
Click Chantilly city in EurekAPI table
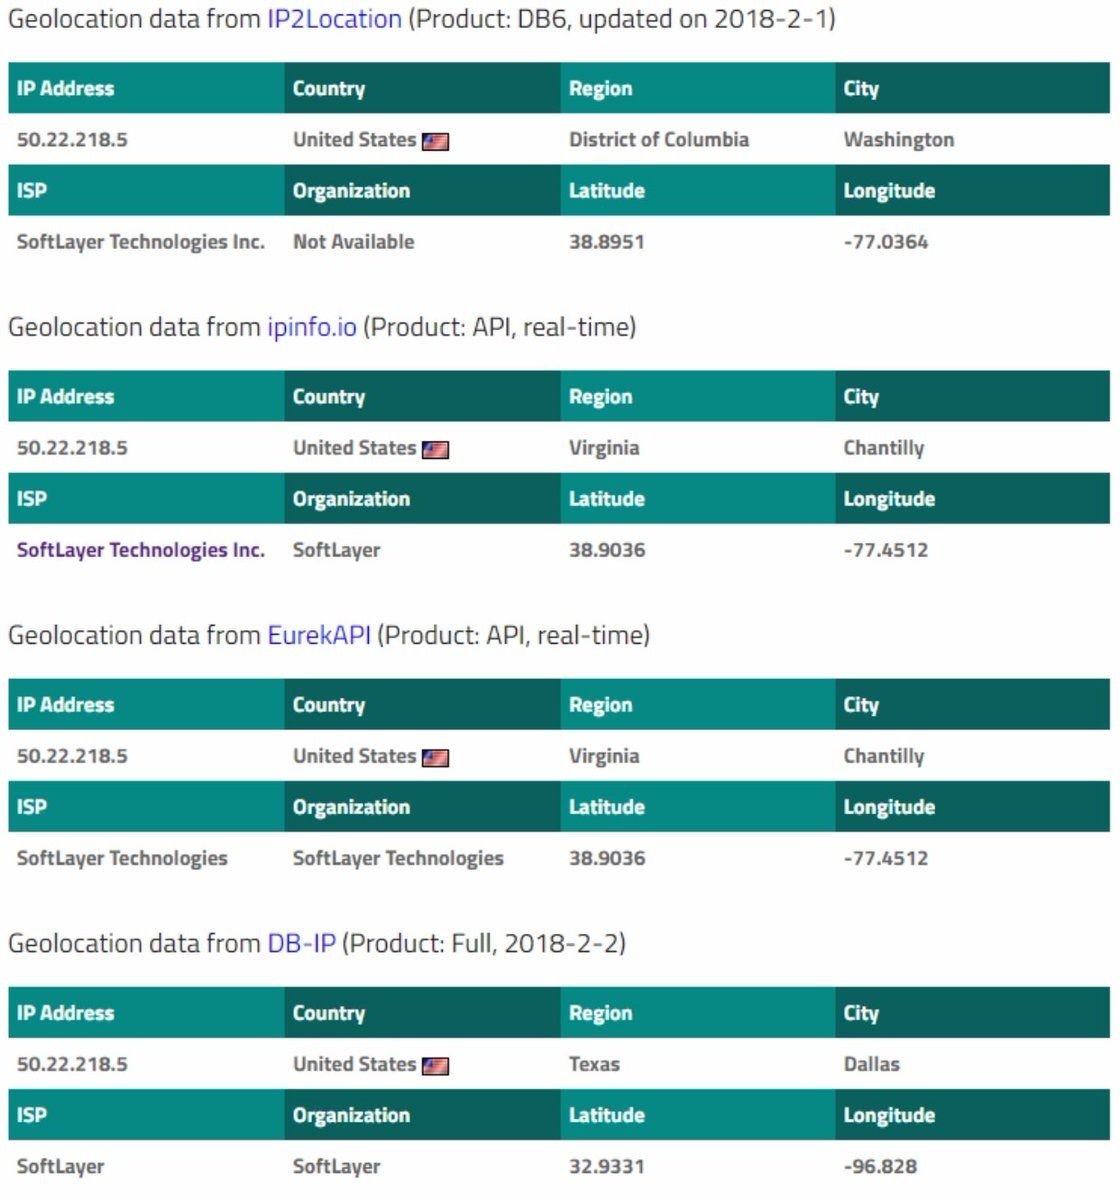point(884,757)
